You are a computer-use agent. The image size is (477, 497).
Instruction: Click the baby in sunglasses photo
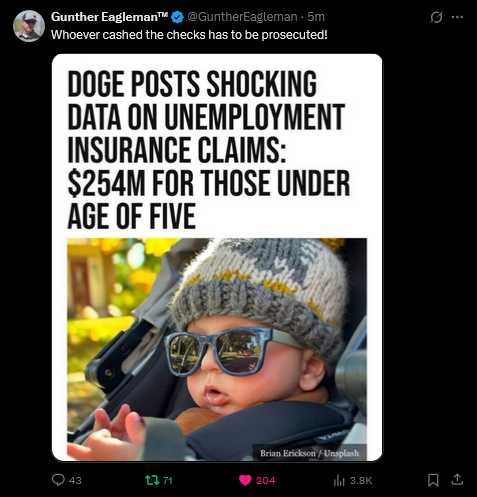pyautogui.click(x=217, y=349)
